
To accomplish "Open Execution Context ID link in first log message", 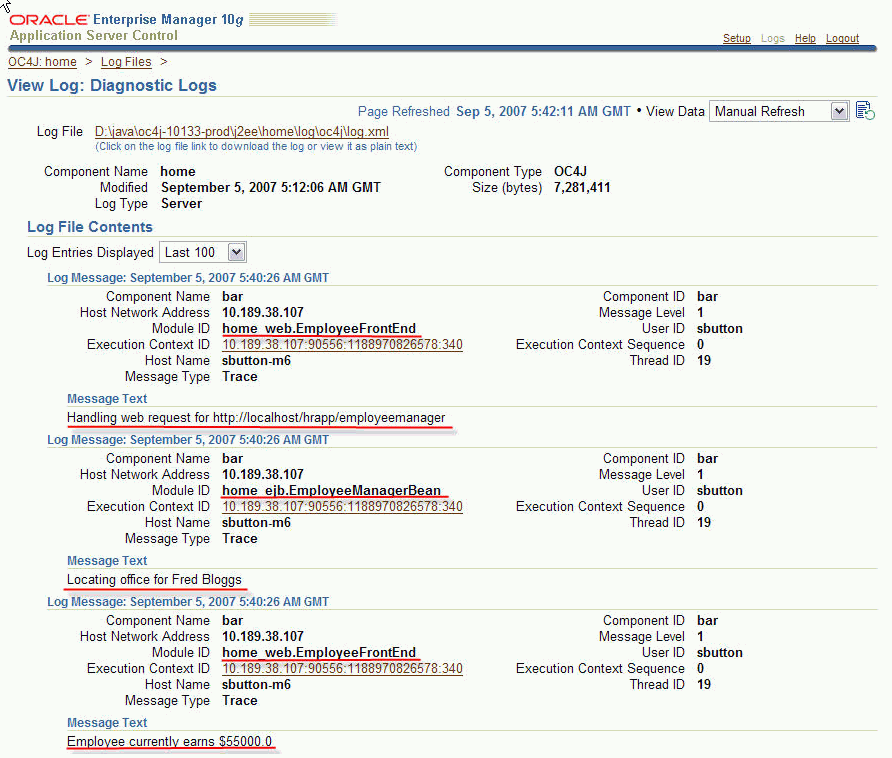I will pos(342,344).
